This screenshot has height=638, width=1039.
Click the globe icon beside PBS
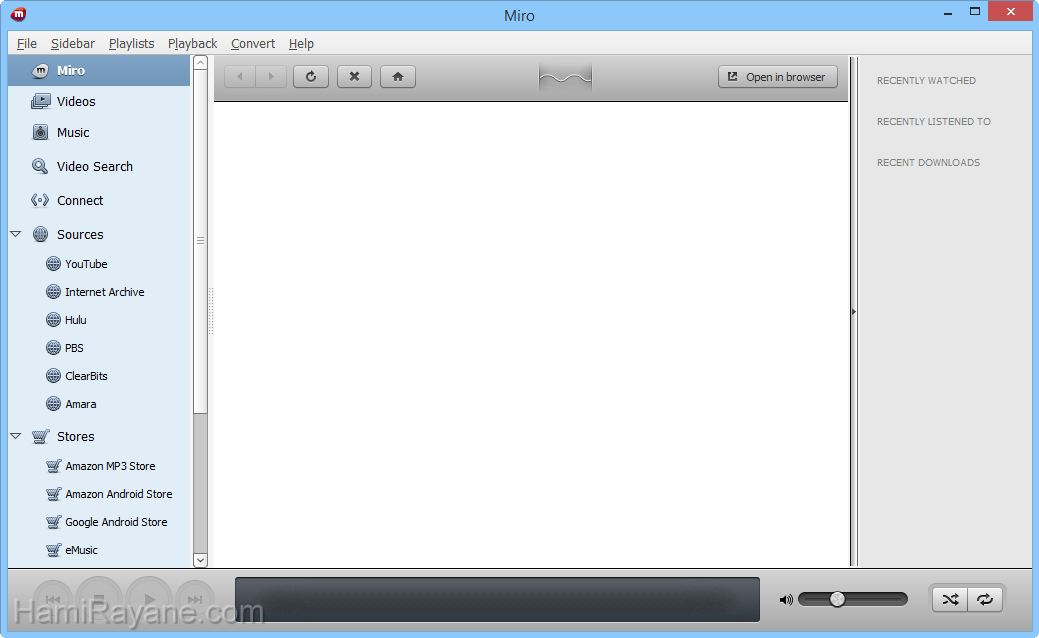pos(54,348)
